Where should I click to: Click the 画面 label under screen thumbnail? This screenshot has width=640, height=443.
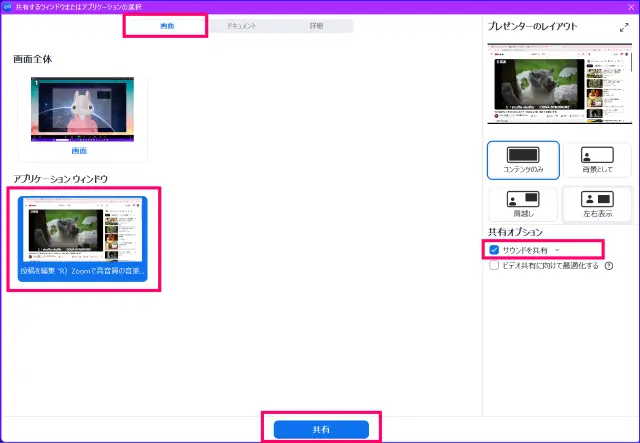point(79,151)
